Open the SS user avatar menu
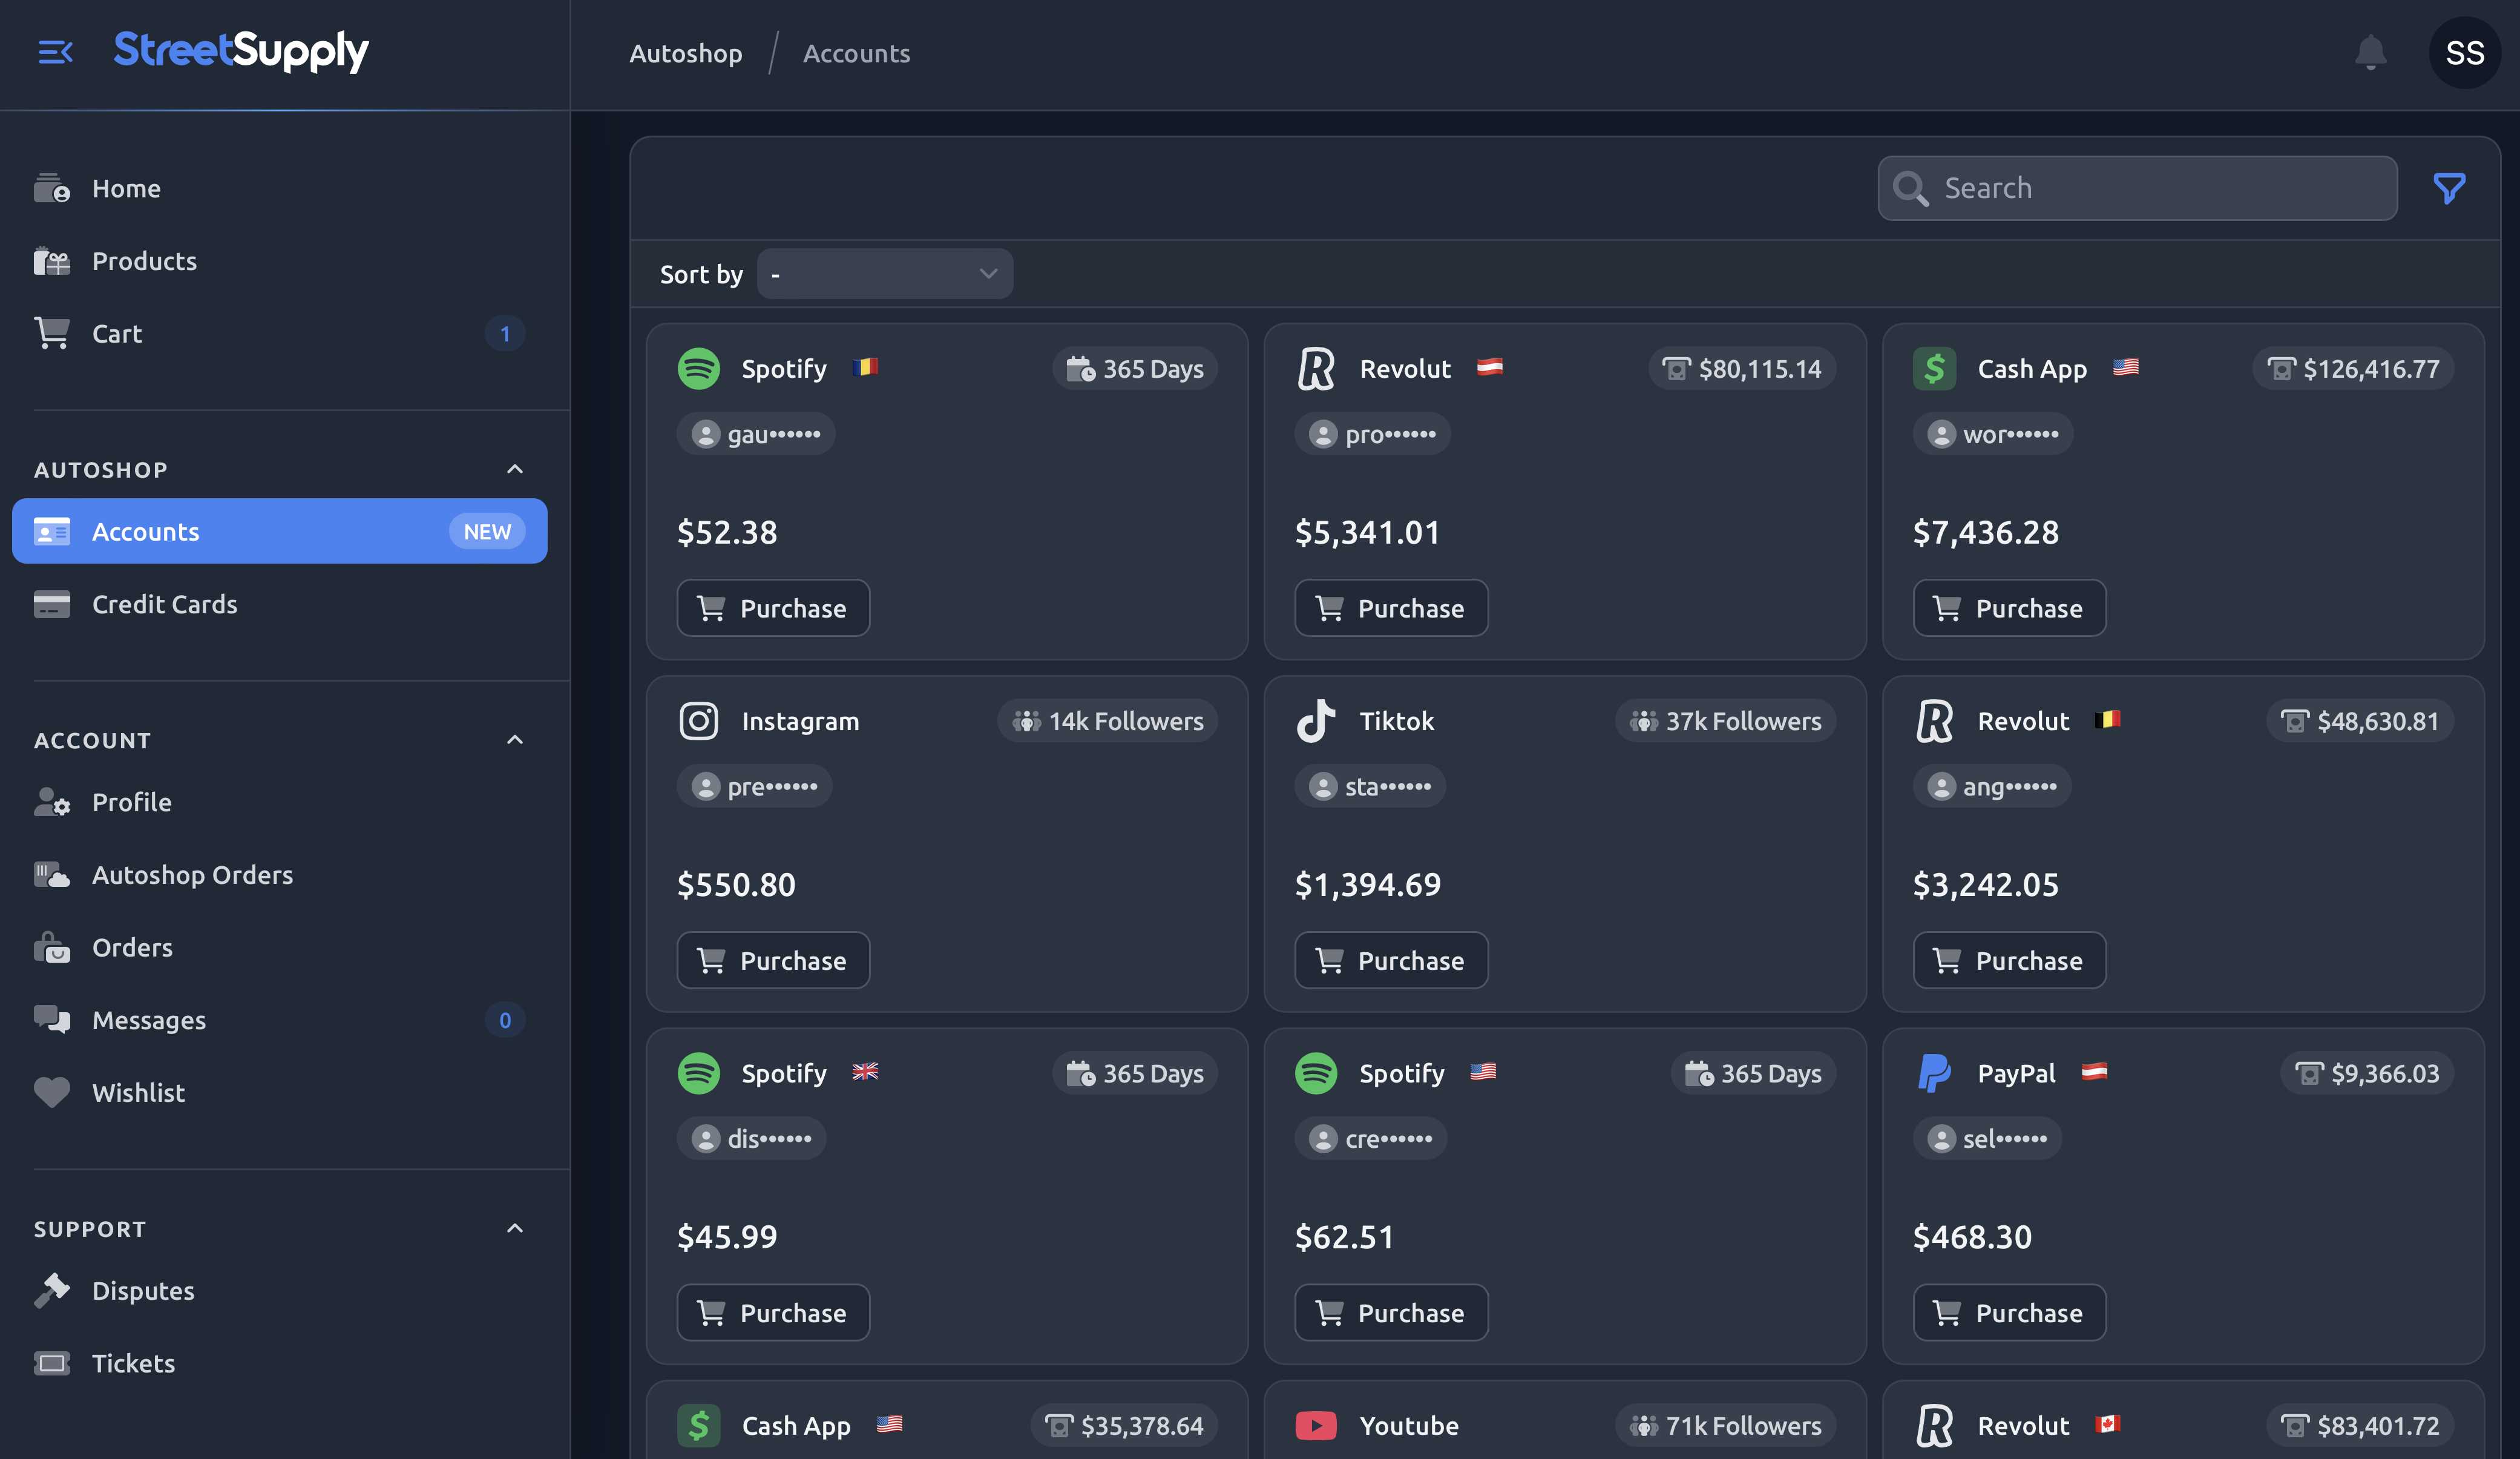Viewport: 2520px width, 1459px height. click(x=2465, y=53)
